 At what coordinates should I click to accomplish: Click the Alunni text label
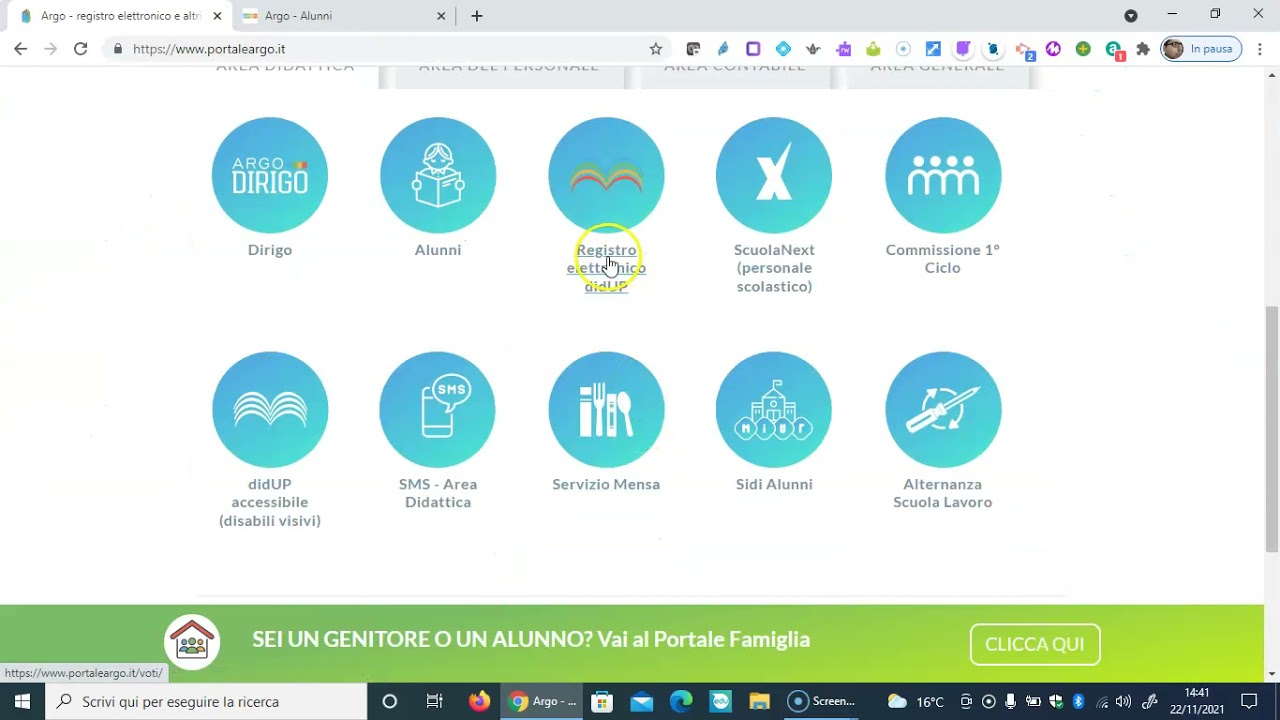tap(438, 250)
